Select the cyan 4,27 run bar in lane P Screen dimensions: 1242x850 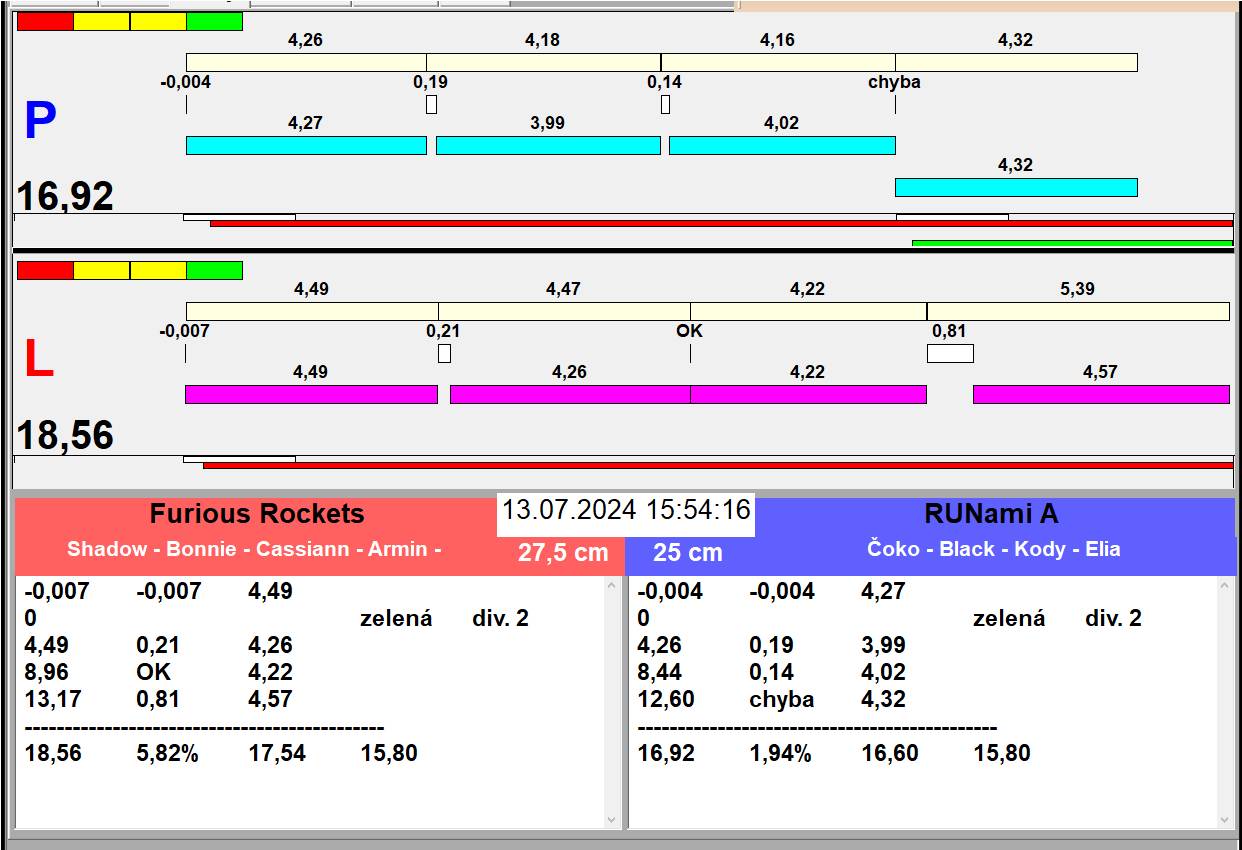click(x=306, y=145)
